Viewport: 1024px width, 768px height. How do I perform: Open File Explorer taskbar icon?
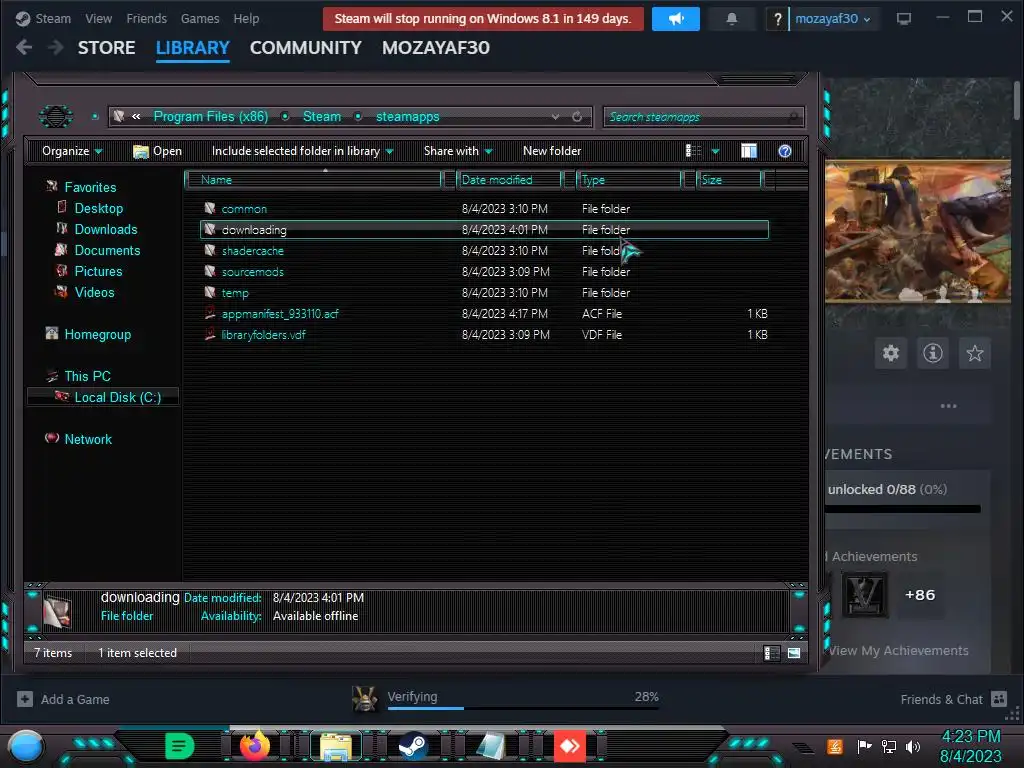tap(336, 746)
